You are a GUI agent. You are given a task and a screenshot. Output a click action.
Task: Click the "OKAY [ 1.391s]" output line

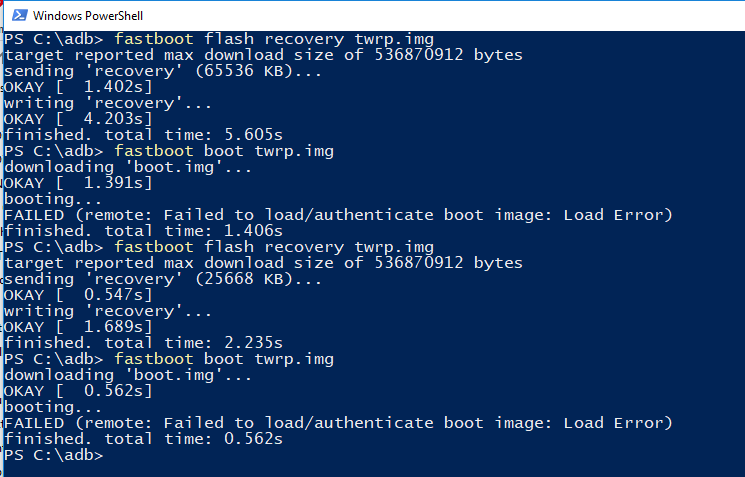pyautogui.click(x=78, y=183)
